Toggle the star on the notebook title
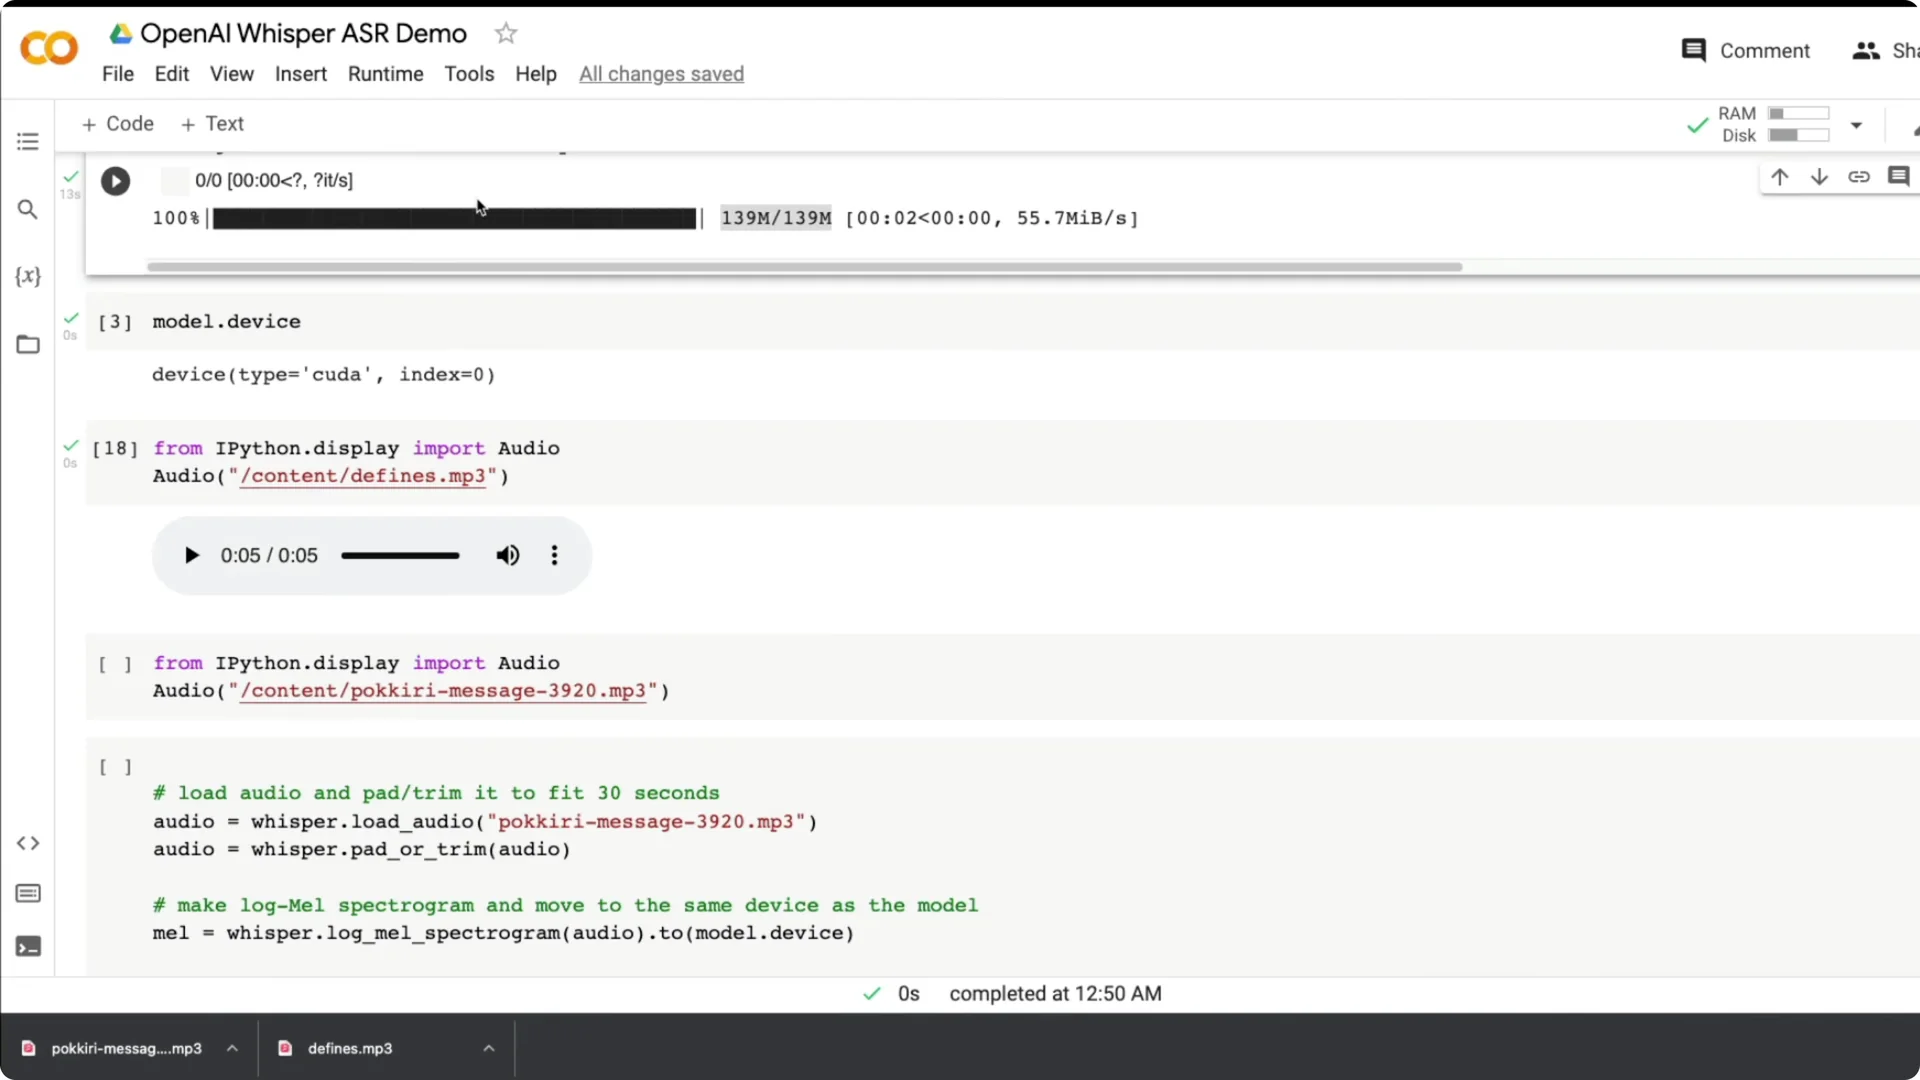This screenshot has height=1080, width=1920. tap(506, 33)
